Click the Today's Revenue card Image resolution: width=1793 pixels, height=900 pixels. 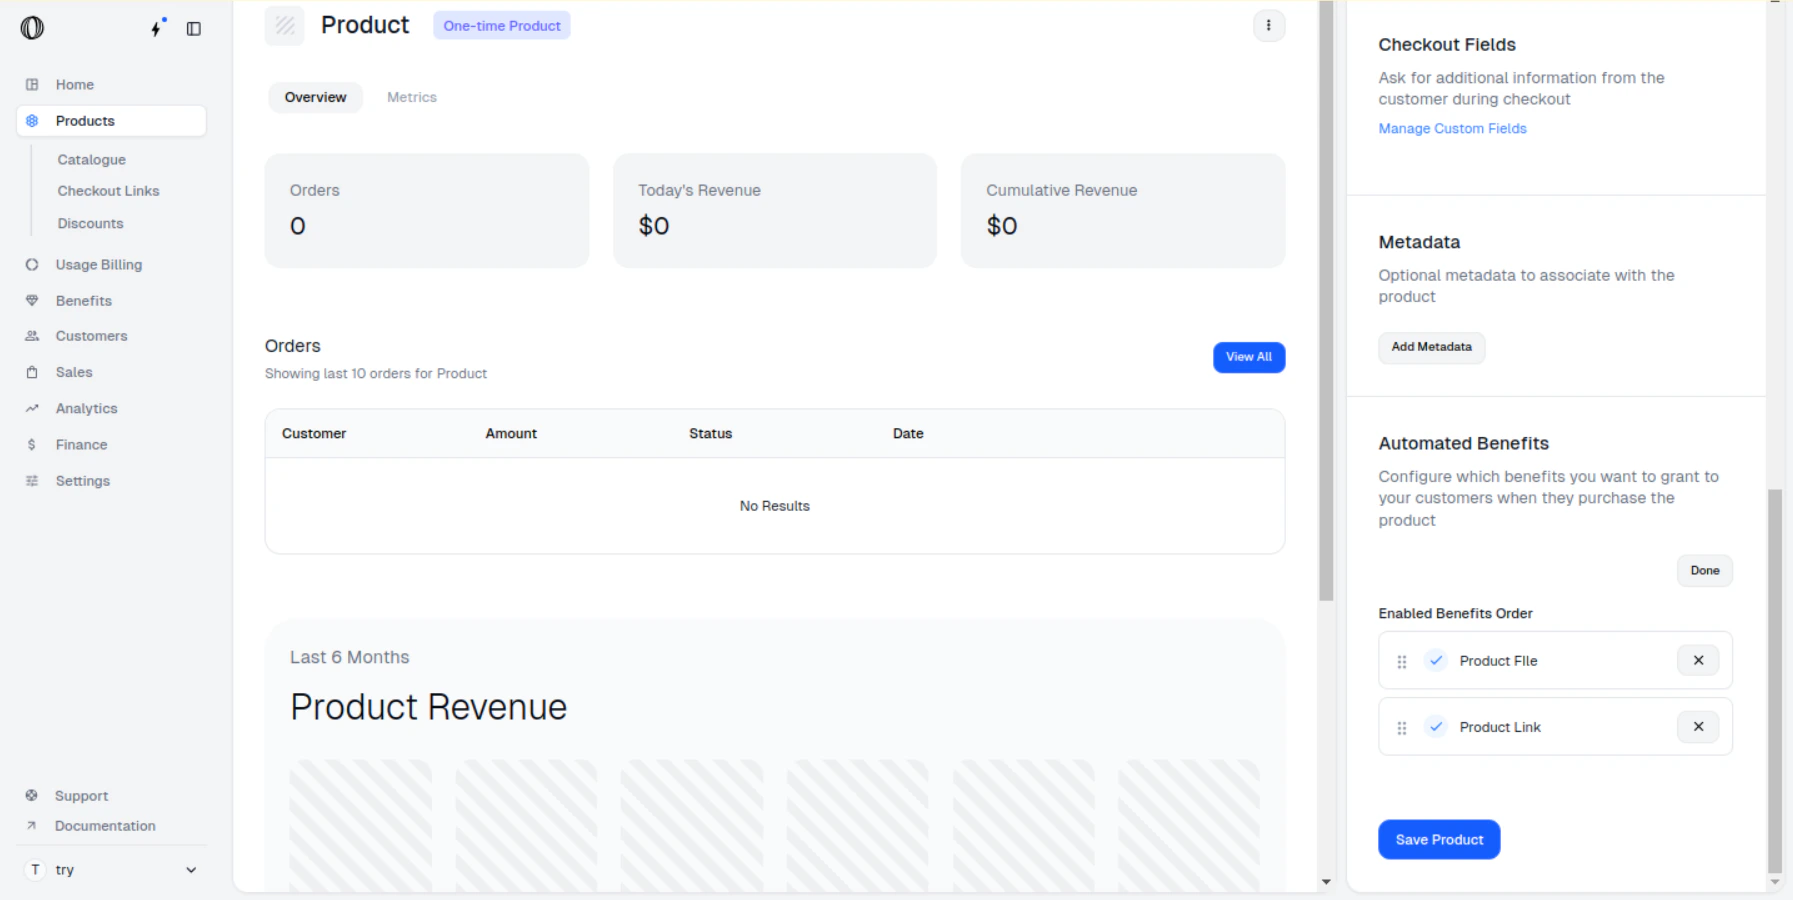775,210
